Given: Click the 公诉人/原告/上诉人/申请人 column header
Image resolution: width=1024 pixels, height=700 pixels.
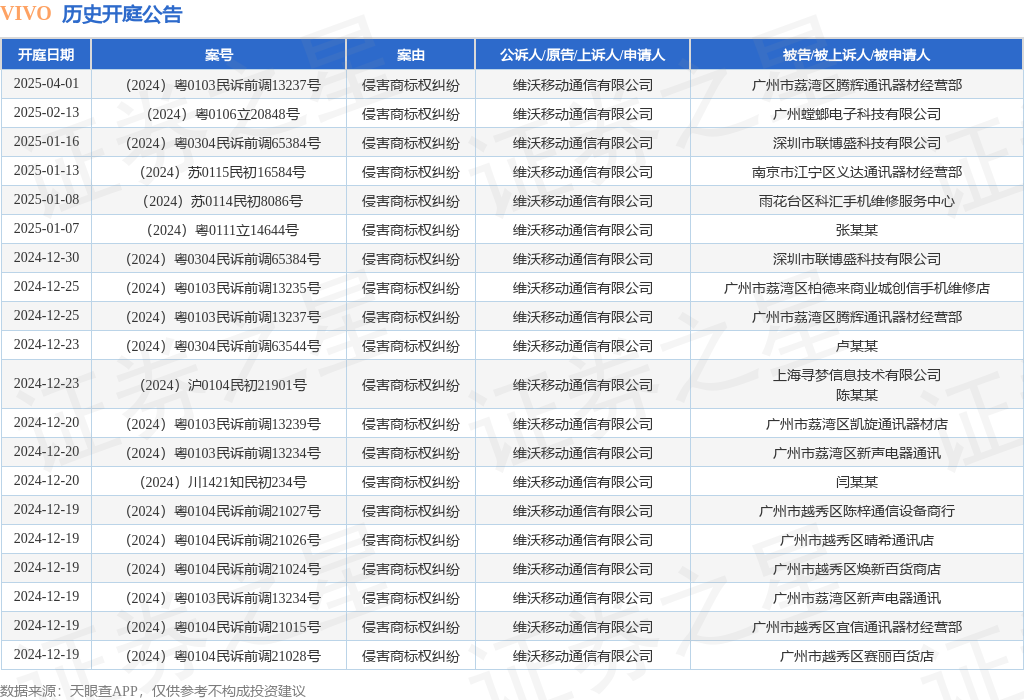Looking at the screenshot, I should [583, 55].
